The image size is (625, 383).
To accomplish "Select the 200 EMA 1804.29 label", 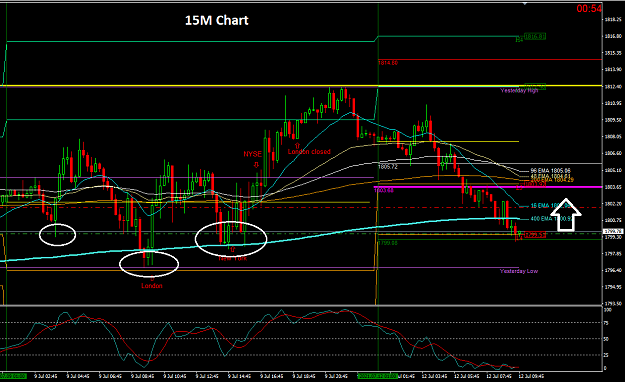I will click(552, 180).
